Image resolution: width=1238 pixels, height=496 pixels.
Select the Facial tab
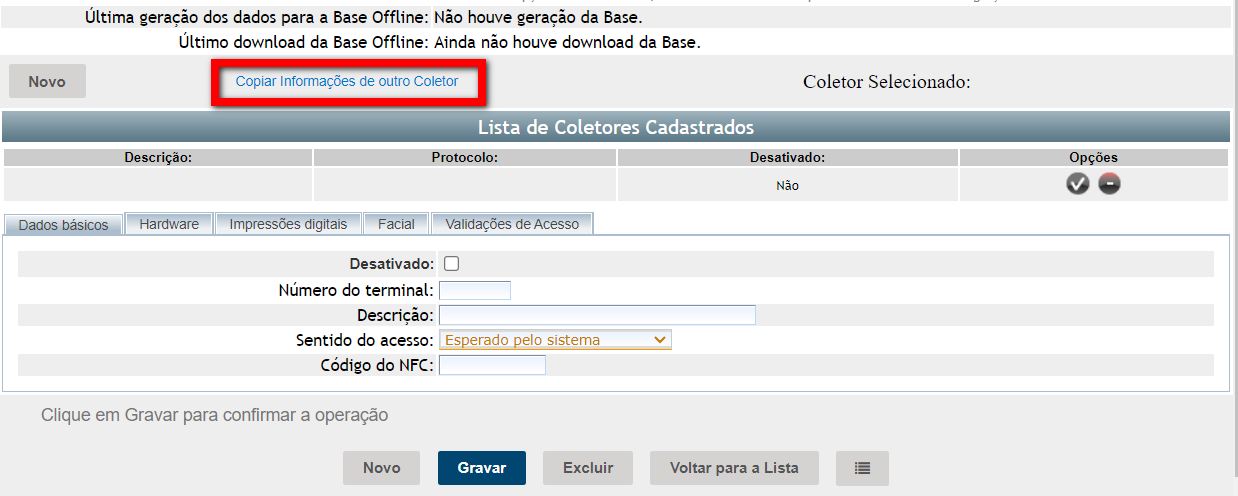[x=396, y=224]
